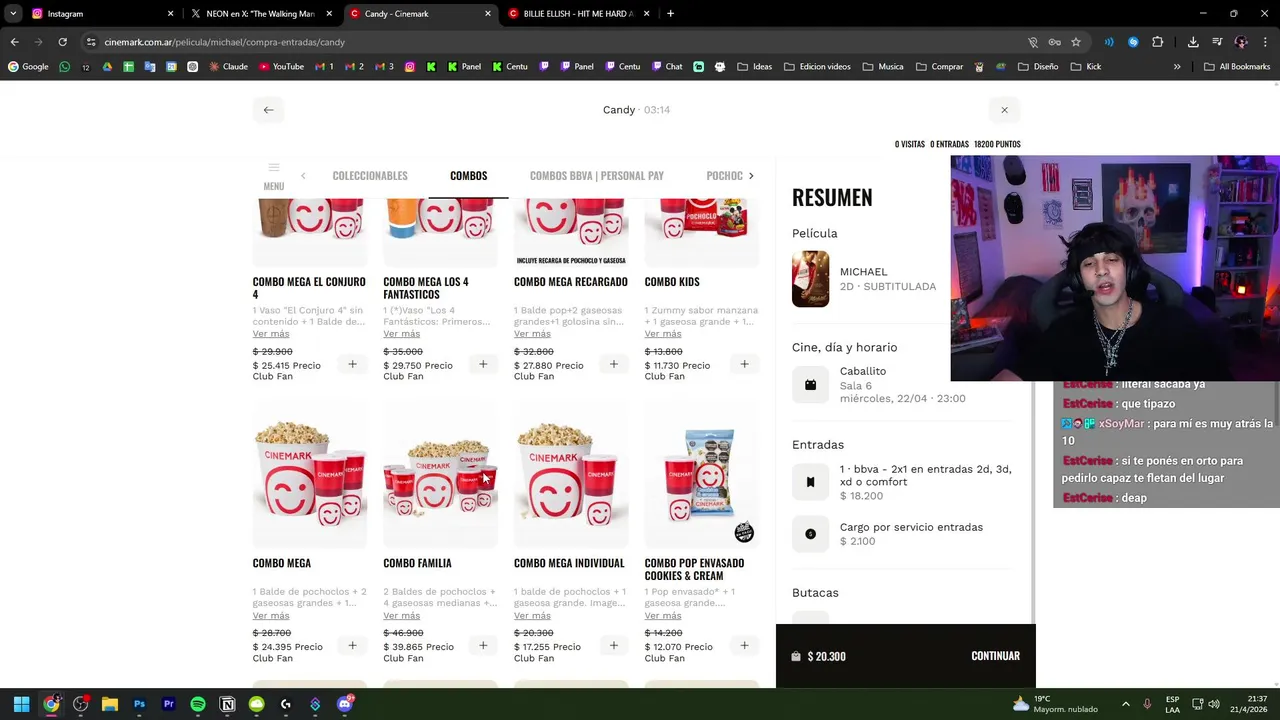
Task: Open Notion from the taskbar
Action: coord(227,704)
